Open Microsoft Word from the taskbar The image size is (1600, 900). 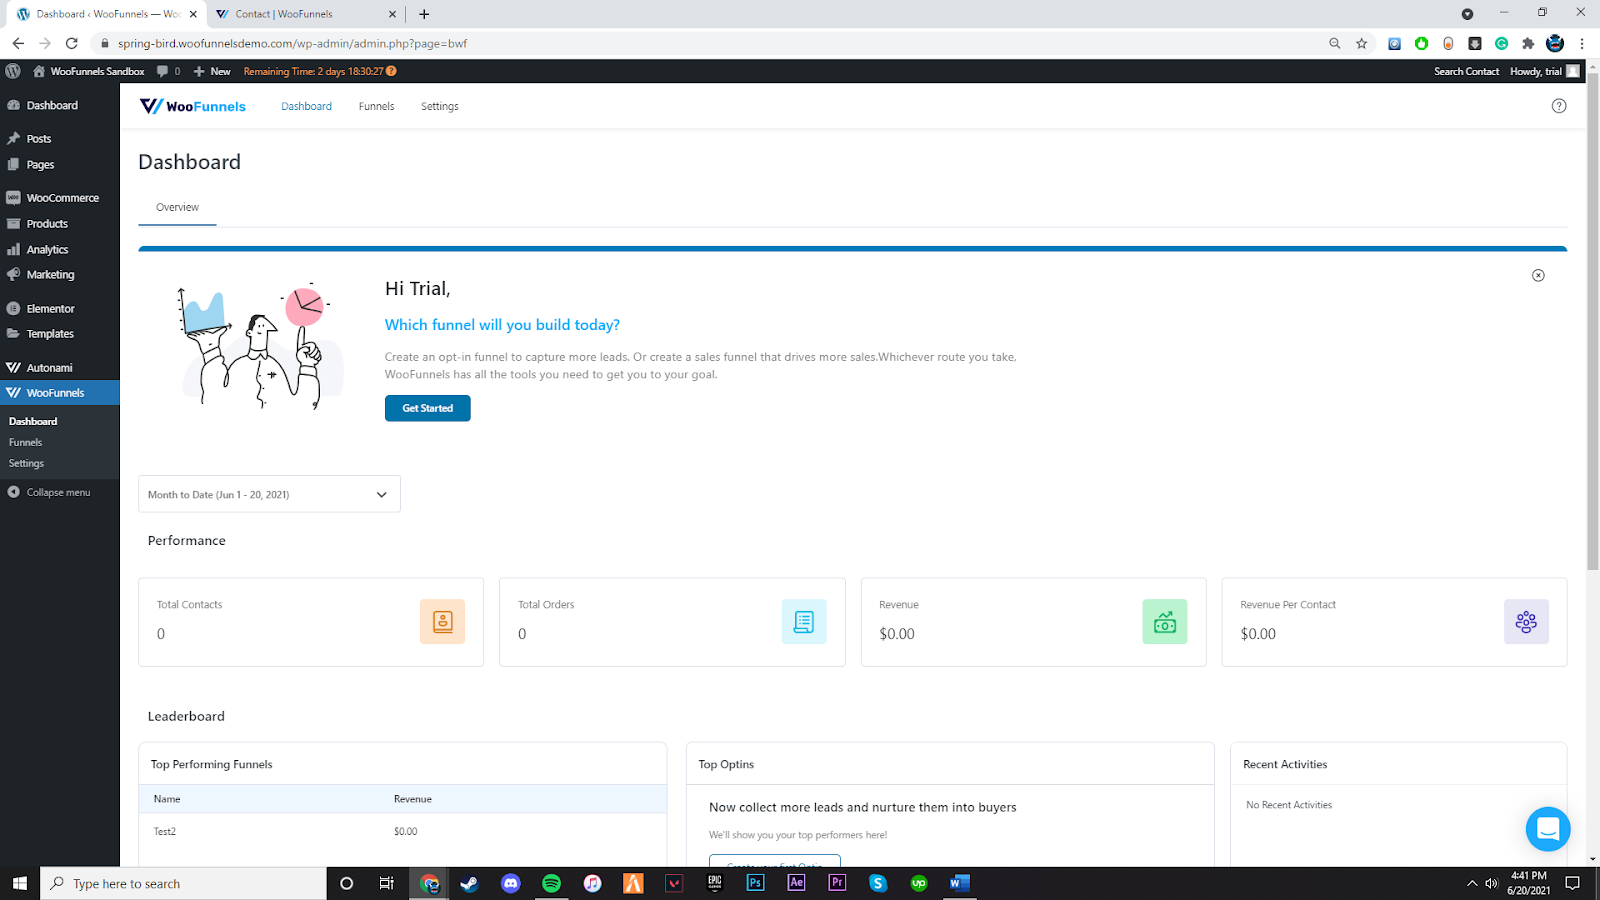[959, 883]
